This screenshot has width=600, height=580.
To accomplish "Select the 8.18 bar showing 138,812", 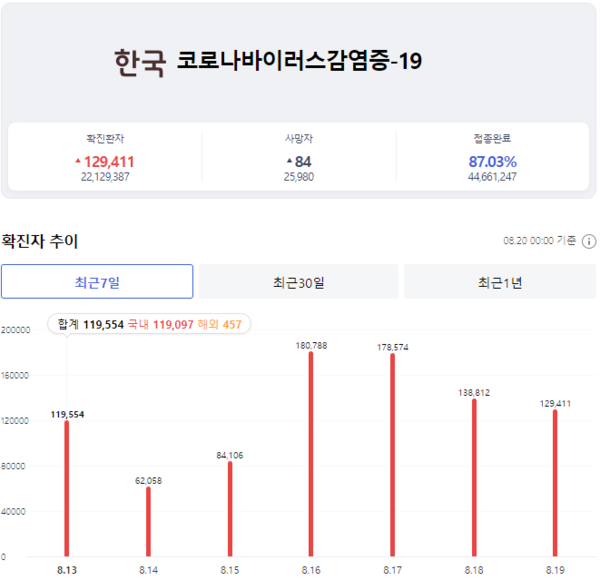I will [x=474, y=478].
